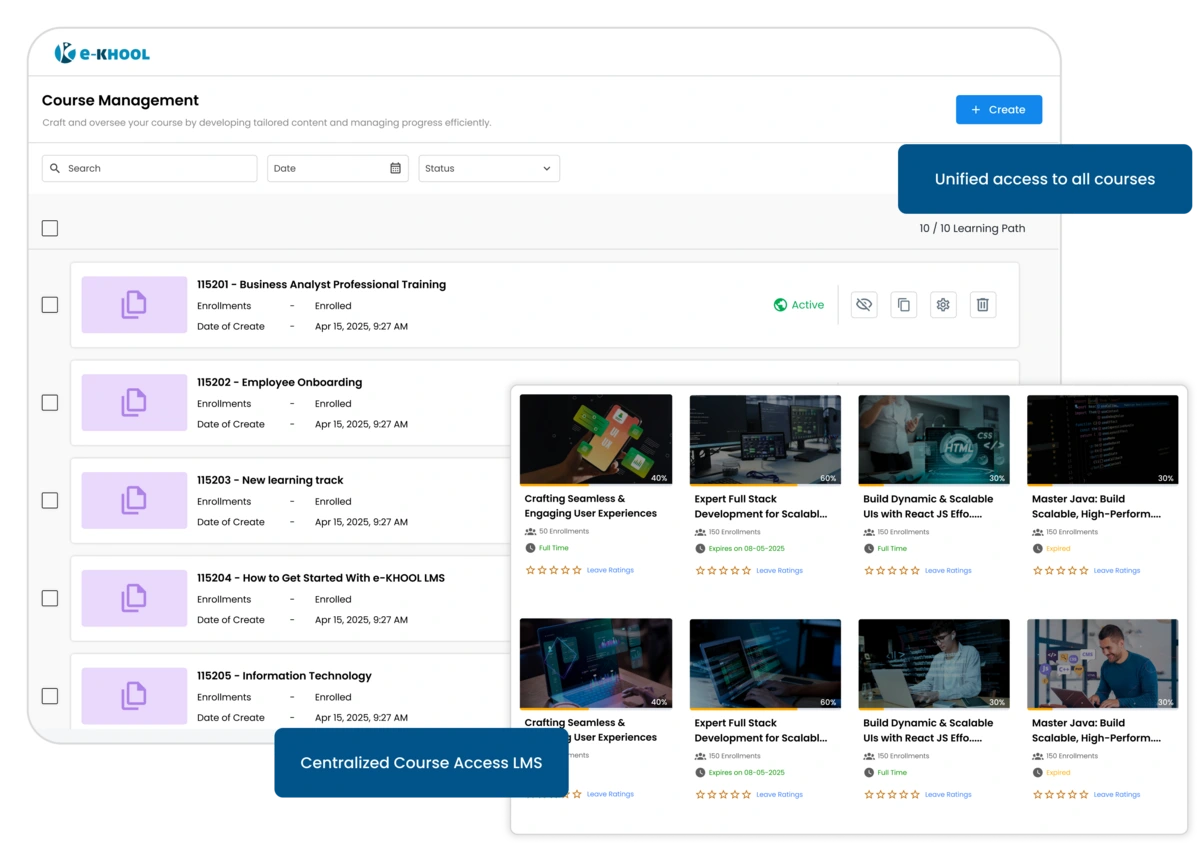Select the checkbox for course 115203 New learning track
Image resolution: width=1200 pixels, height=847 pixels.
coord(49,500)
